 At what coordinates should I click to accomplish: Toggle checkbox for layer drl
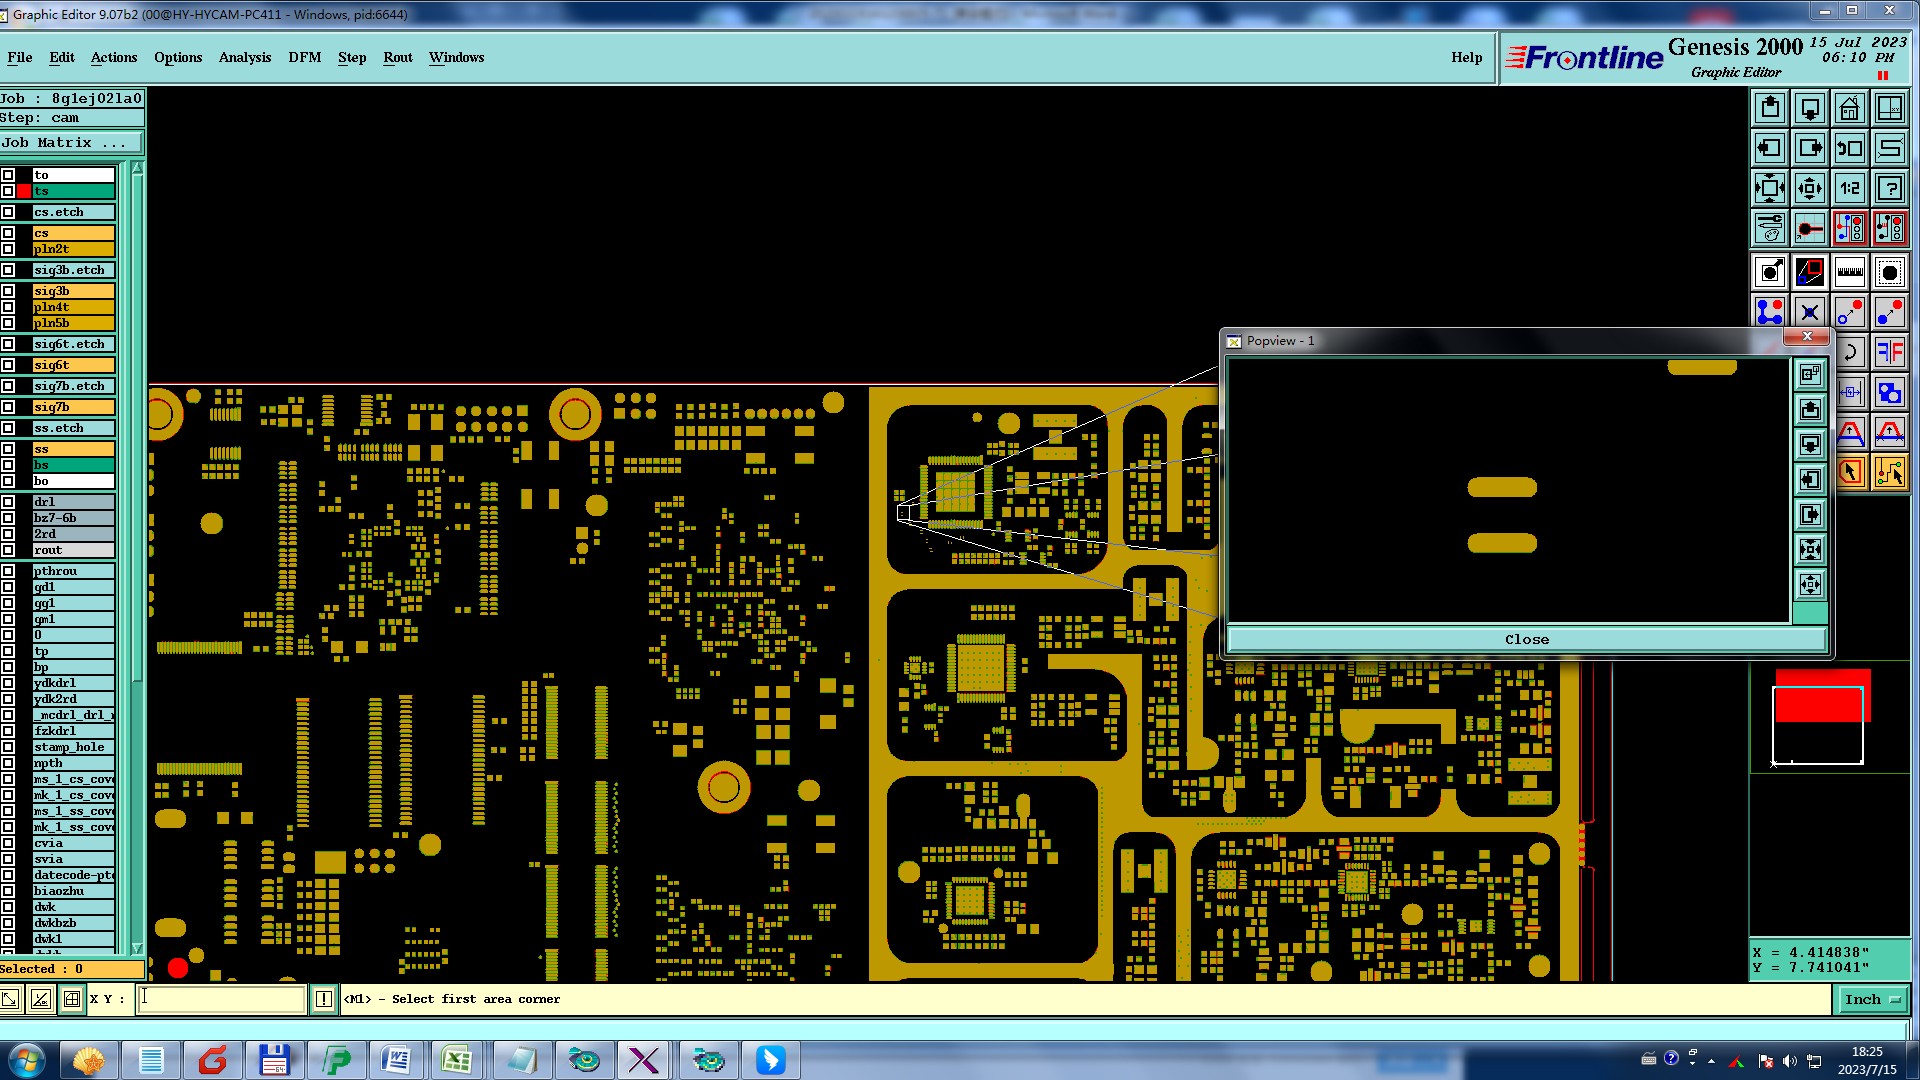(8, 502)
